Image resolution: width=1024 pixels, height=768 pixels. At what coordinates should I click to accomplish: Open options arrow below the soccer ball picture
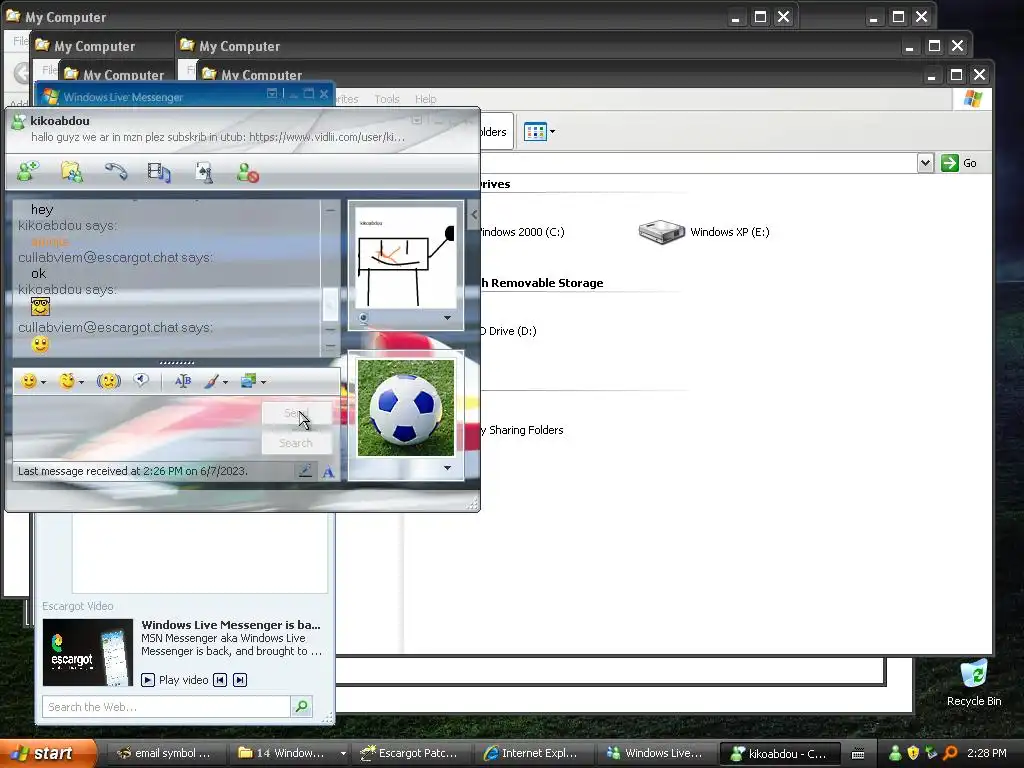click(447, 468)
